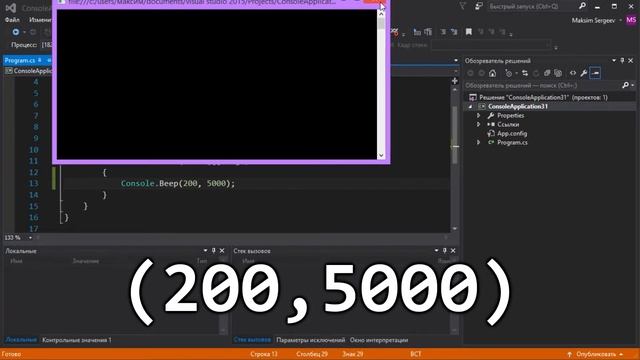Open the Файл menu
The height and width of the screenshot is (360, 640).
[12, 20]
